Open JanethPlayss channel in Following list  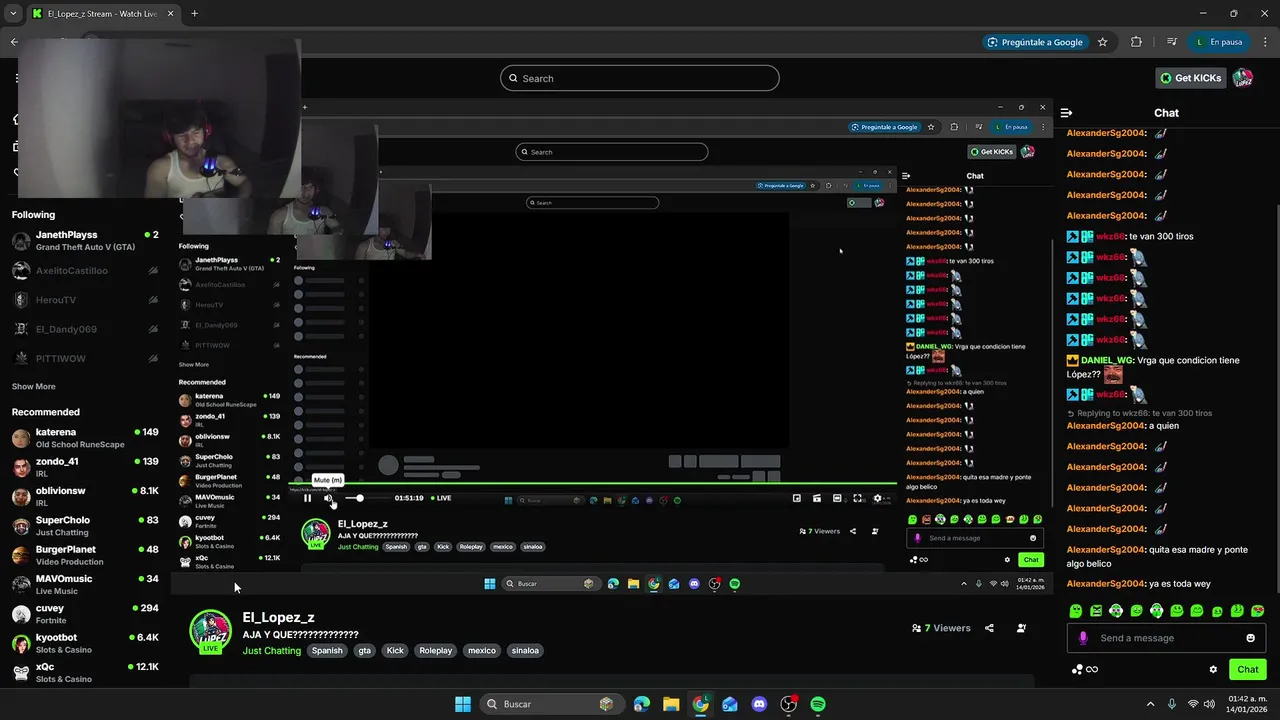point(85,240)
